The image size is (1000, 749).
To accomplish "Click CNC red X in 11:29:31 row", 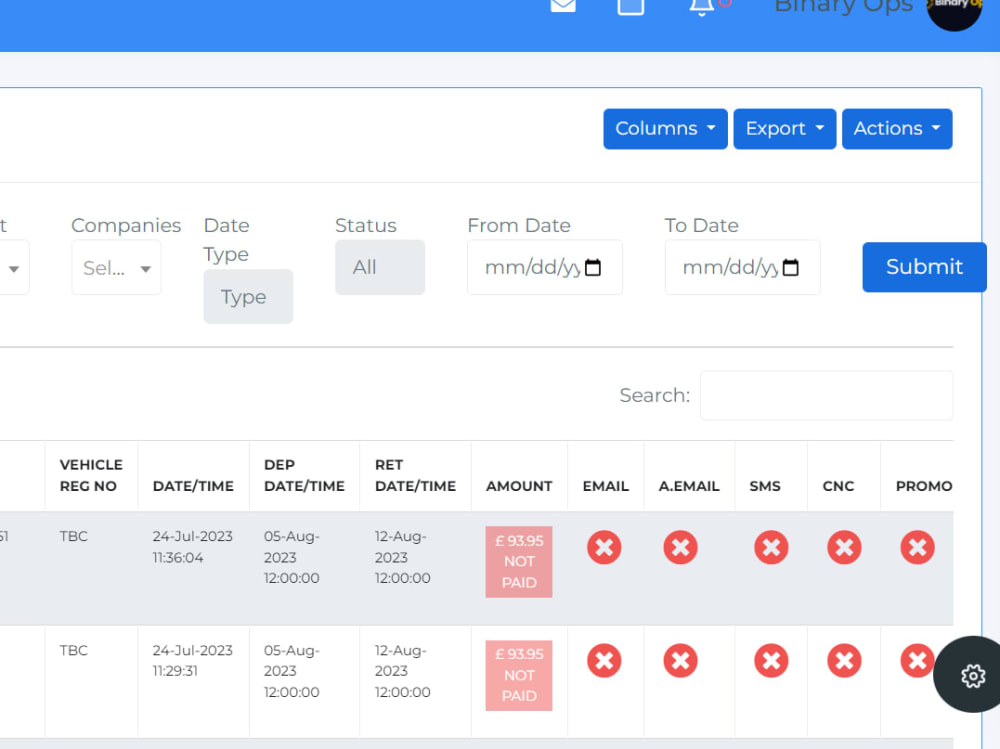I will tap(844, 661).
